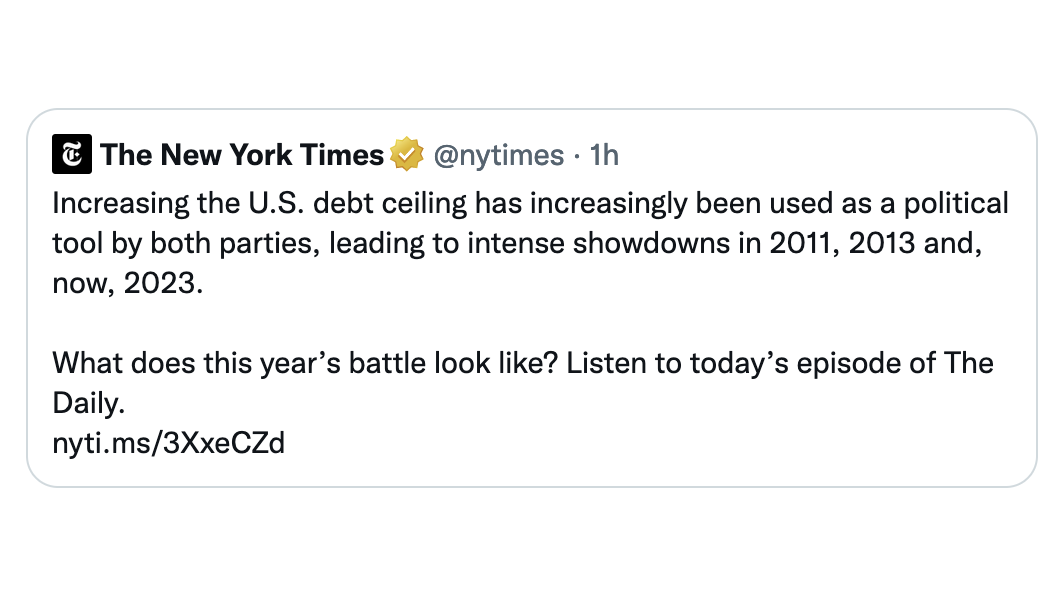Click the dot separator before the timestamp
This screenshot has width=1052, height=592.
577,155
